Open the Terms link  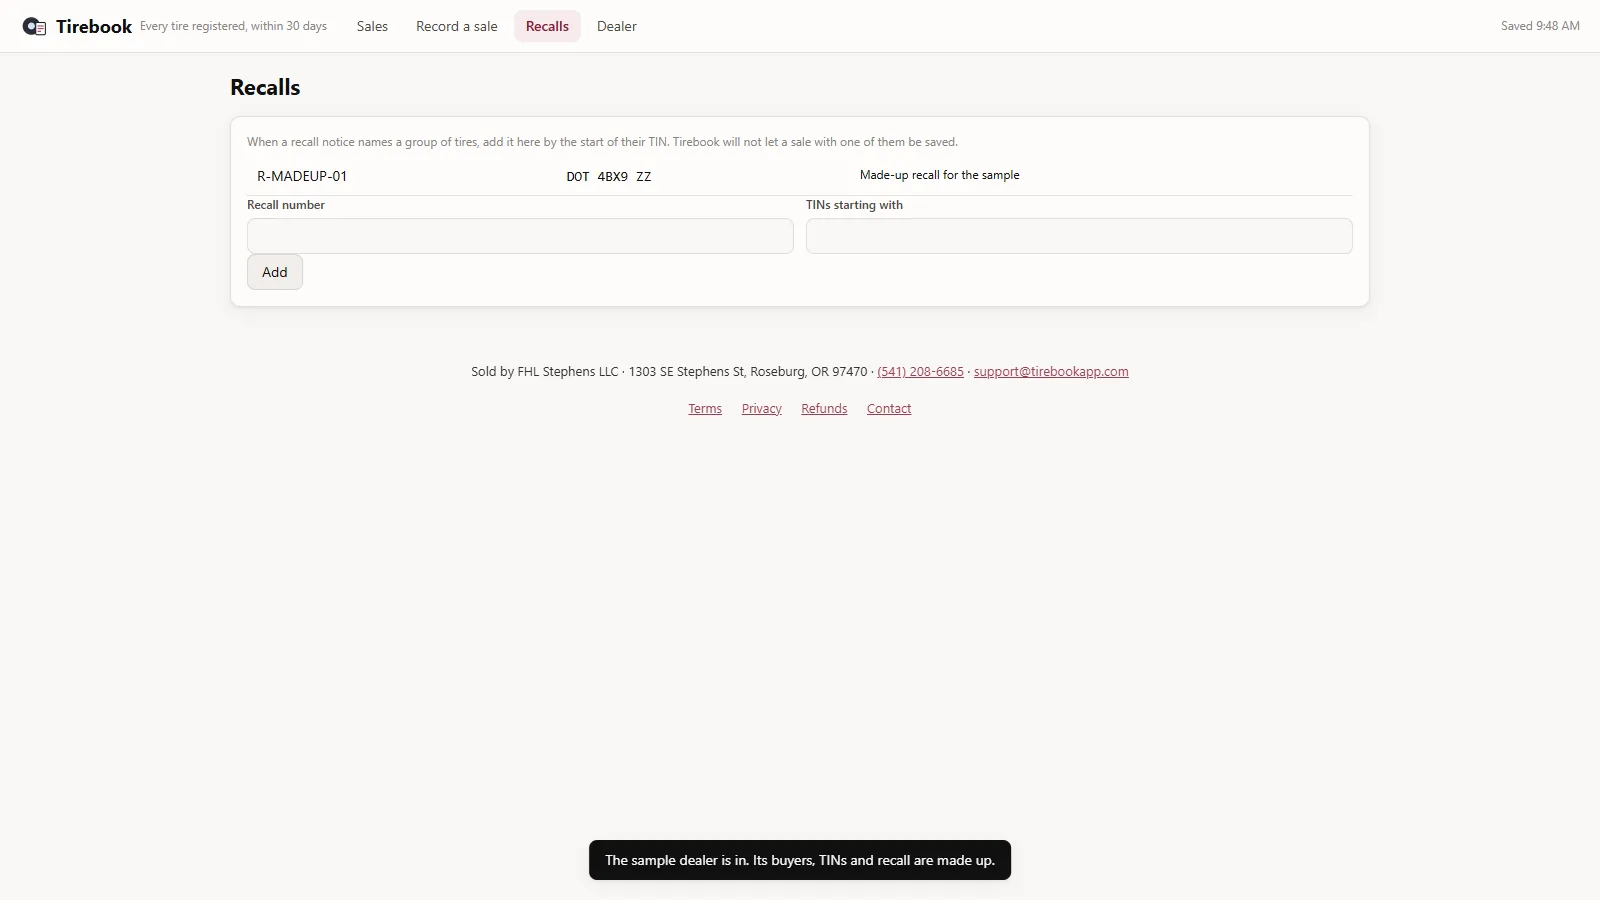pyautogui.click(x=705, y=408)
